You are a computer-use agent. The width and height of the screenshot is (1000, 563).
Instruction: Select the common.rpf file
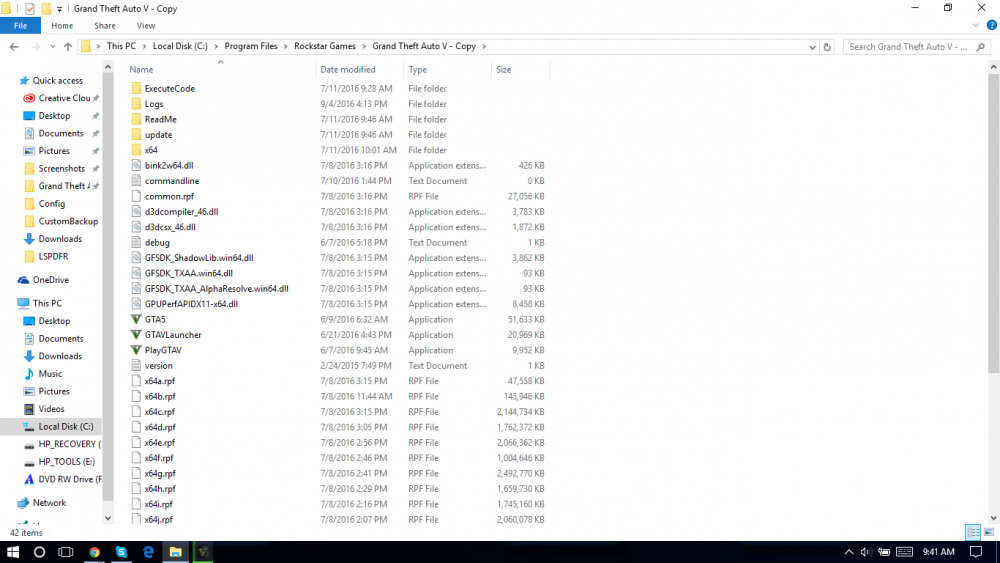(x=169, y=196)
